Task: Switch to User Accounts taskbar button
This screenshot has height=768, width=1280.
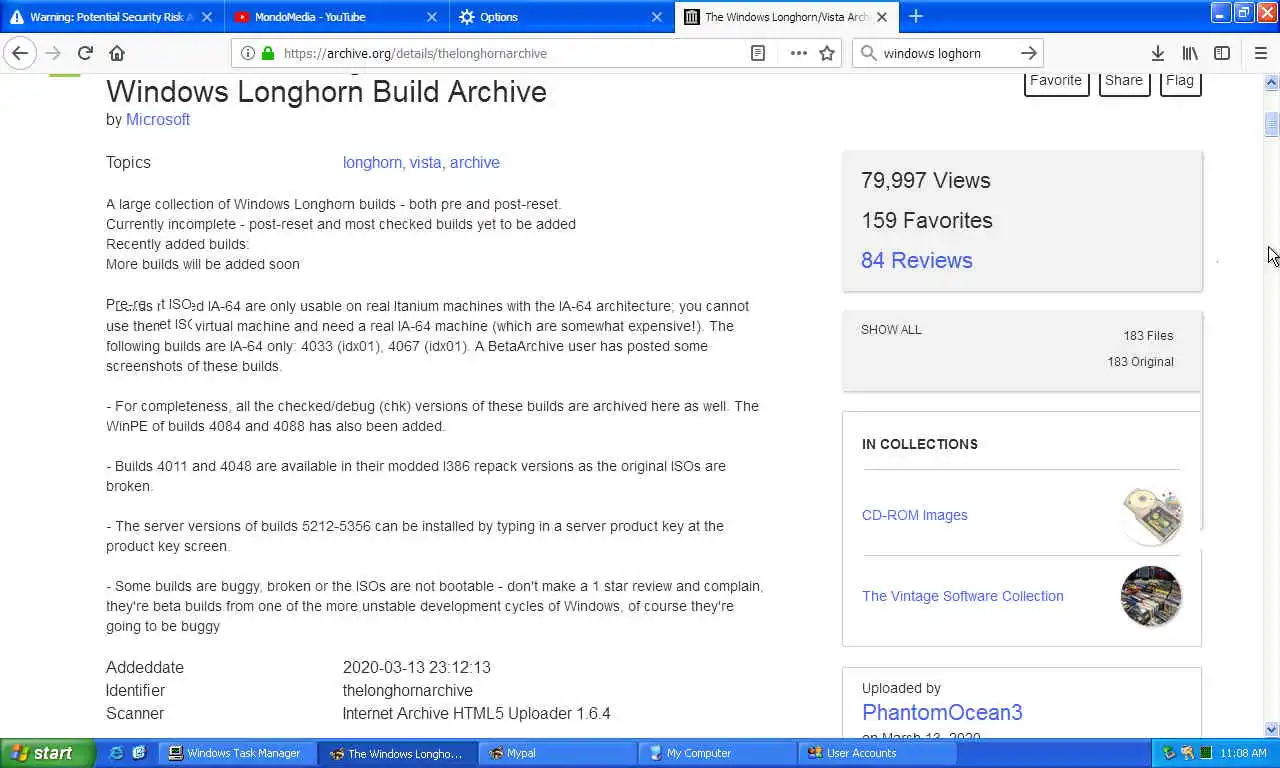Action: (877, 753)
